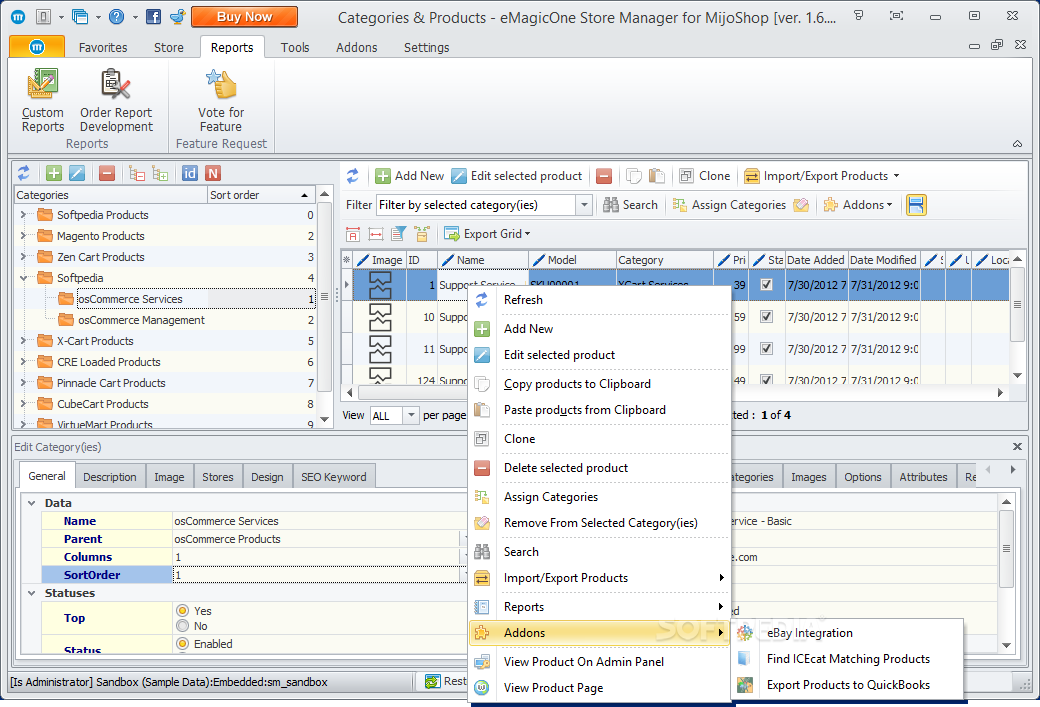Switch to Description category tab

tap(109, 477)
